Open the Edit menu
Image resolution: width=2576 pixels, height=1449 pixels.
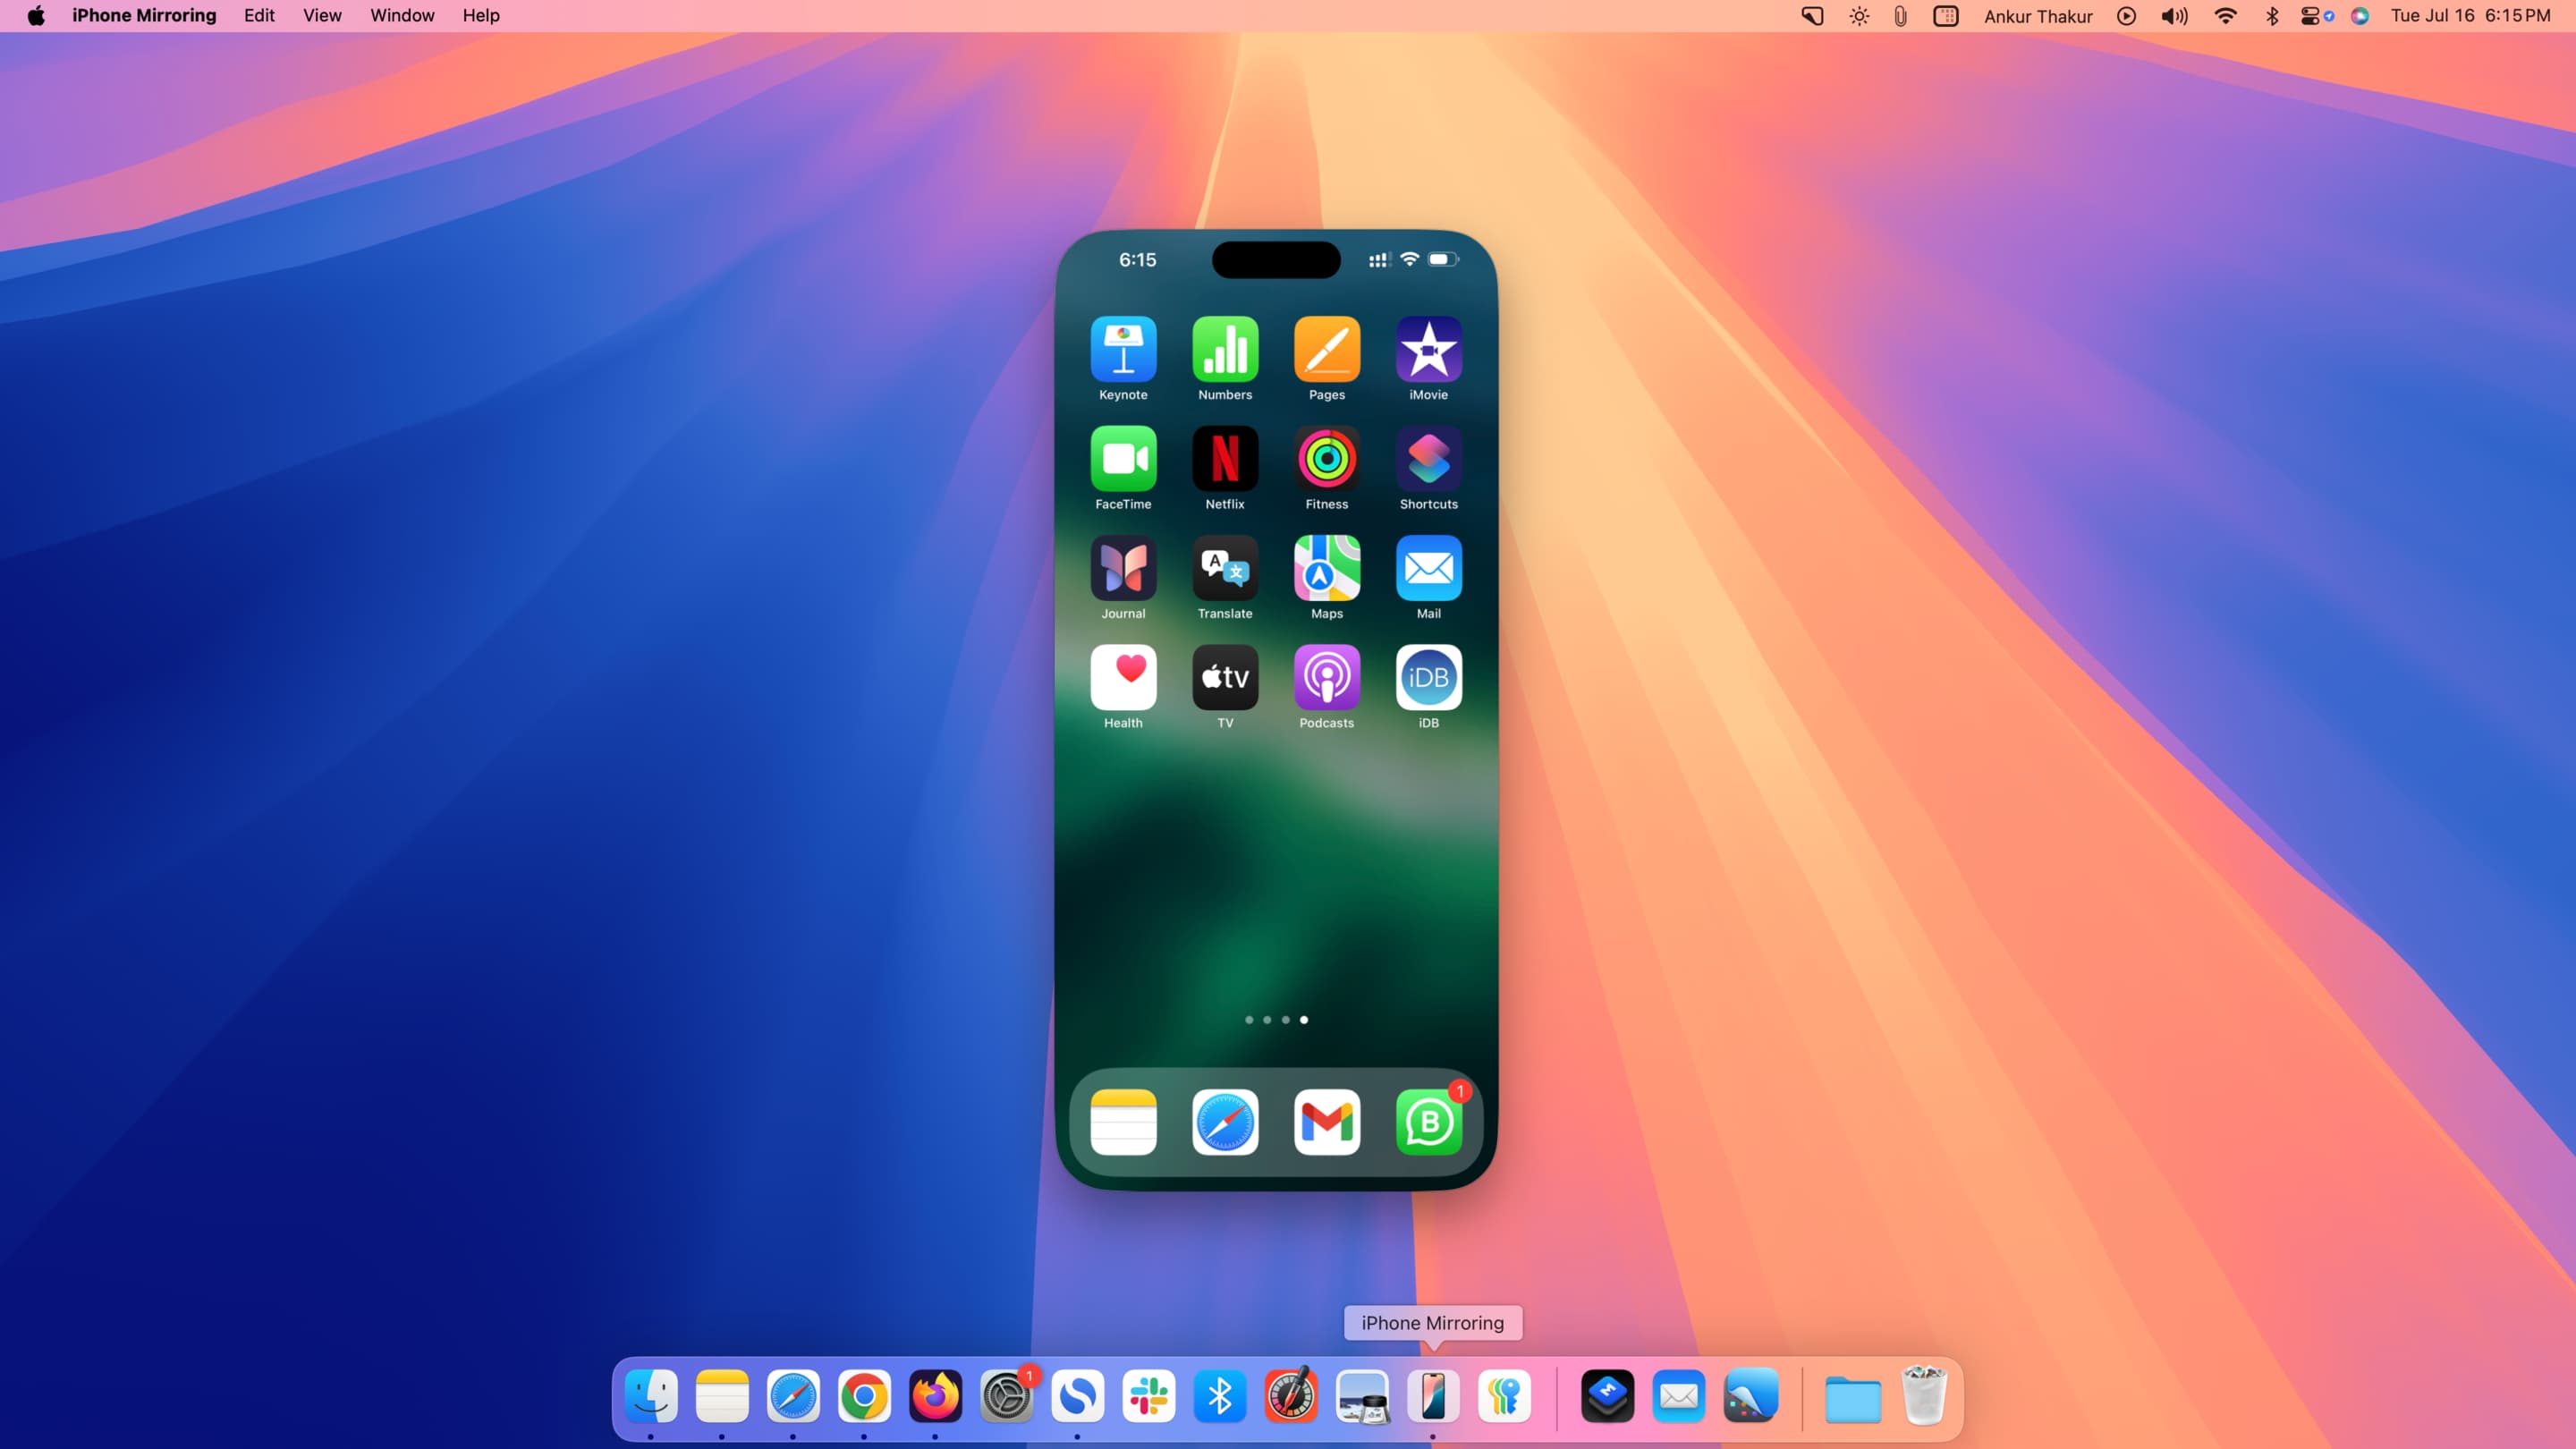(259, 16)
